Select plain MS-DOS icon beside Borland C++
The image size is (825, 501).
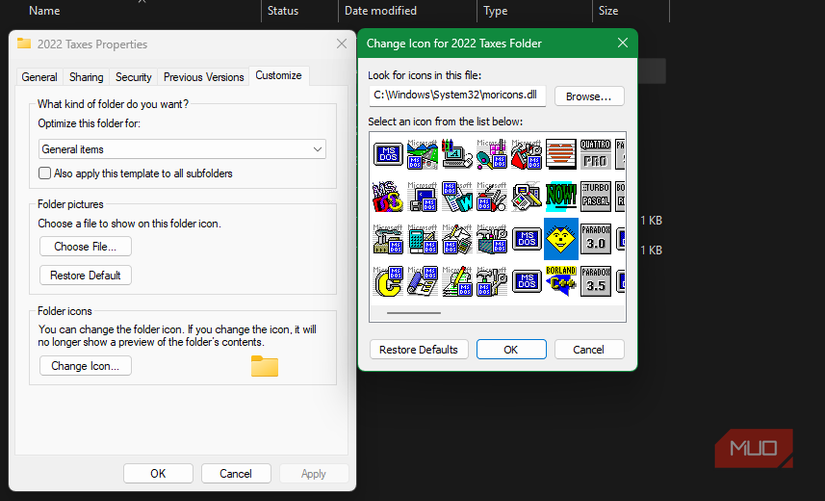[x=526, y=282]
